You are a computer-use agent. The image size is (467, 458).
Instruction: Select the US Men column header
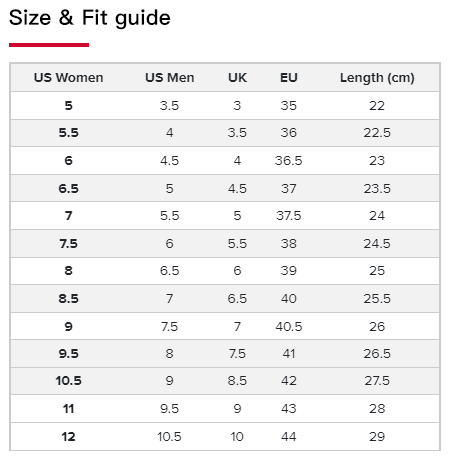(170, 78)
